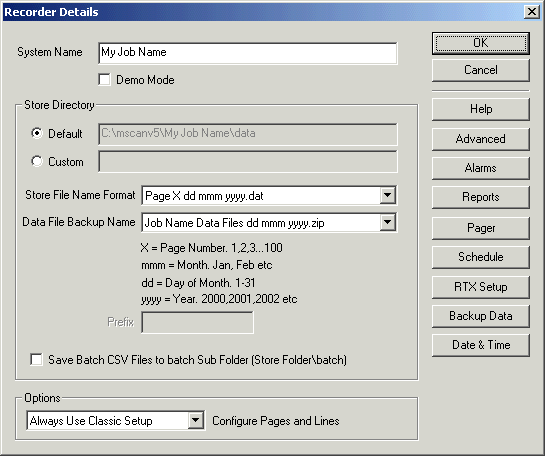Viewport: 545px width, 456px height.
Task: Open the Reports settings
Action: click(481, 197)
